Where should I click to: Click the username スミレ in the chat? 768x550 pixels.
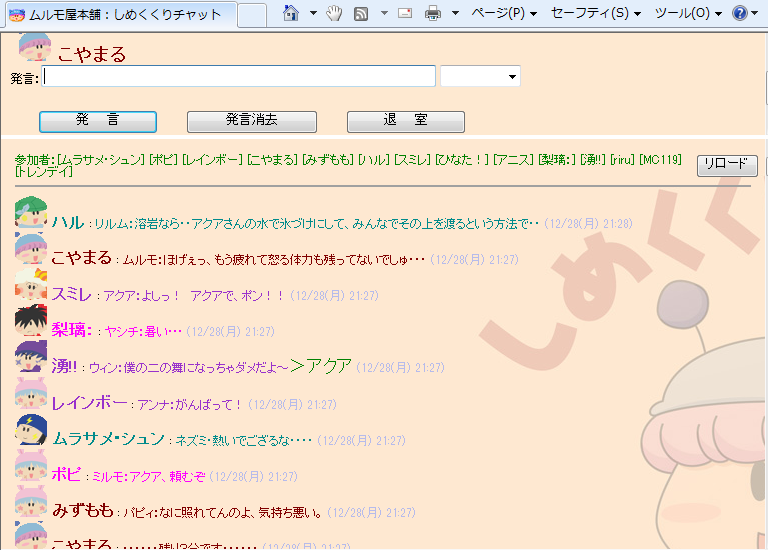coord(72,294)
